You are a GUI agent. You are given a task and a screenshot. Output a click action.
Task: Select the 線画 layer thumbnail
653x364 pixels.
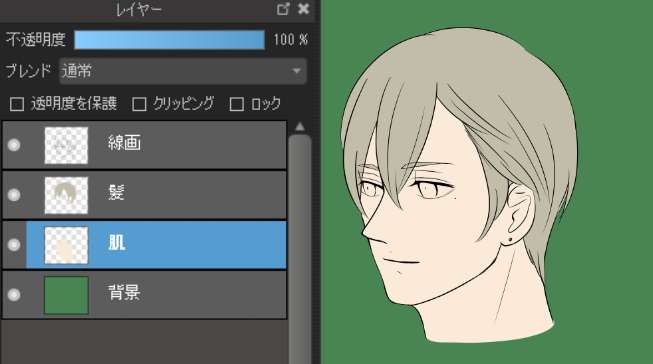[x=66, y=145]
